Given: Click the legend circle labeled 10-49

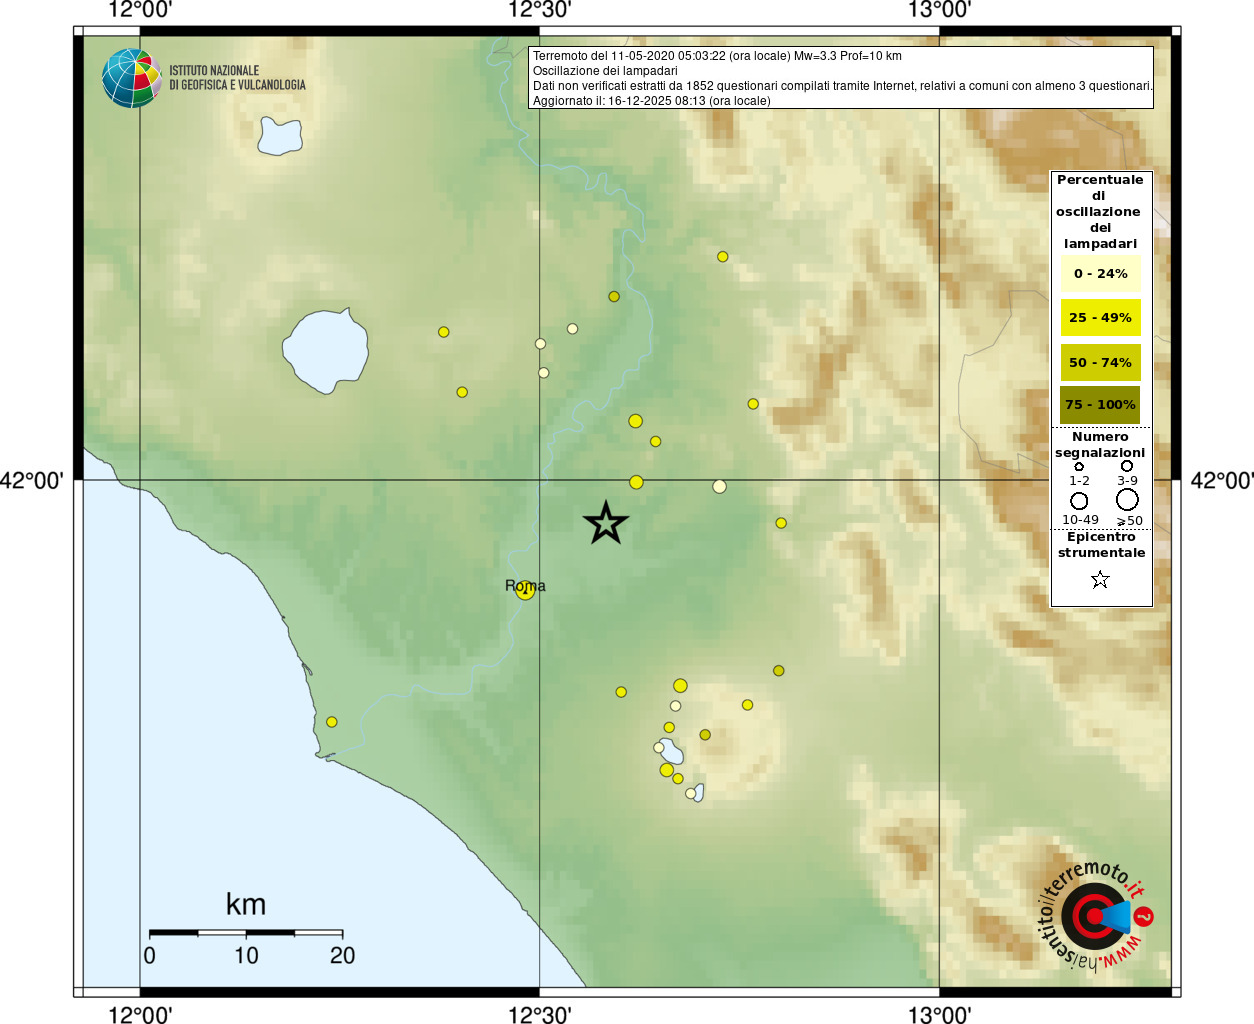Looking at the screenshot, I should pos(1079,501).
